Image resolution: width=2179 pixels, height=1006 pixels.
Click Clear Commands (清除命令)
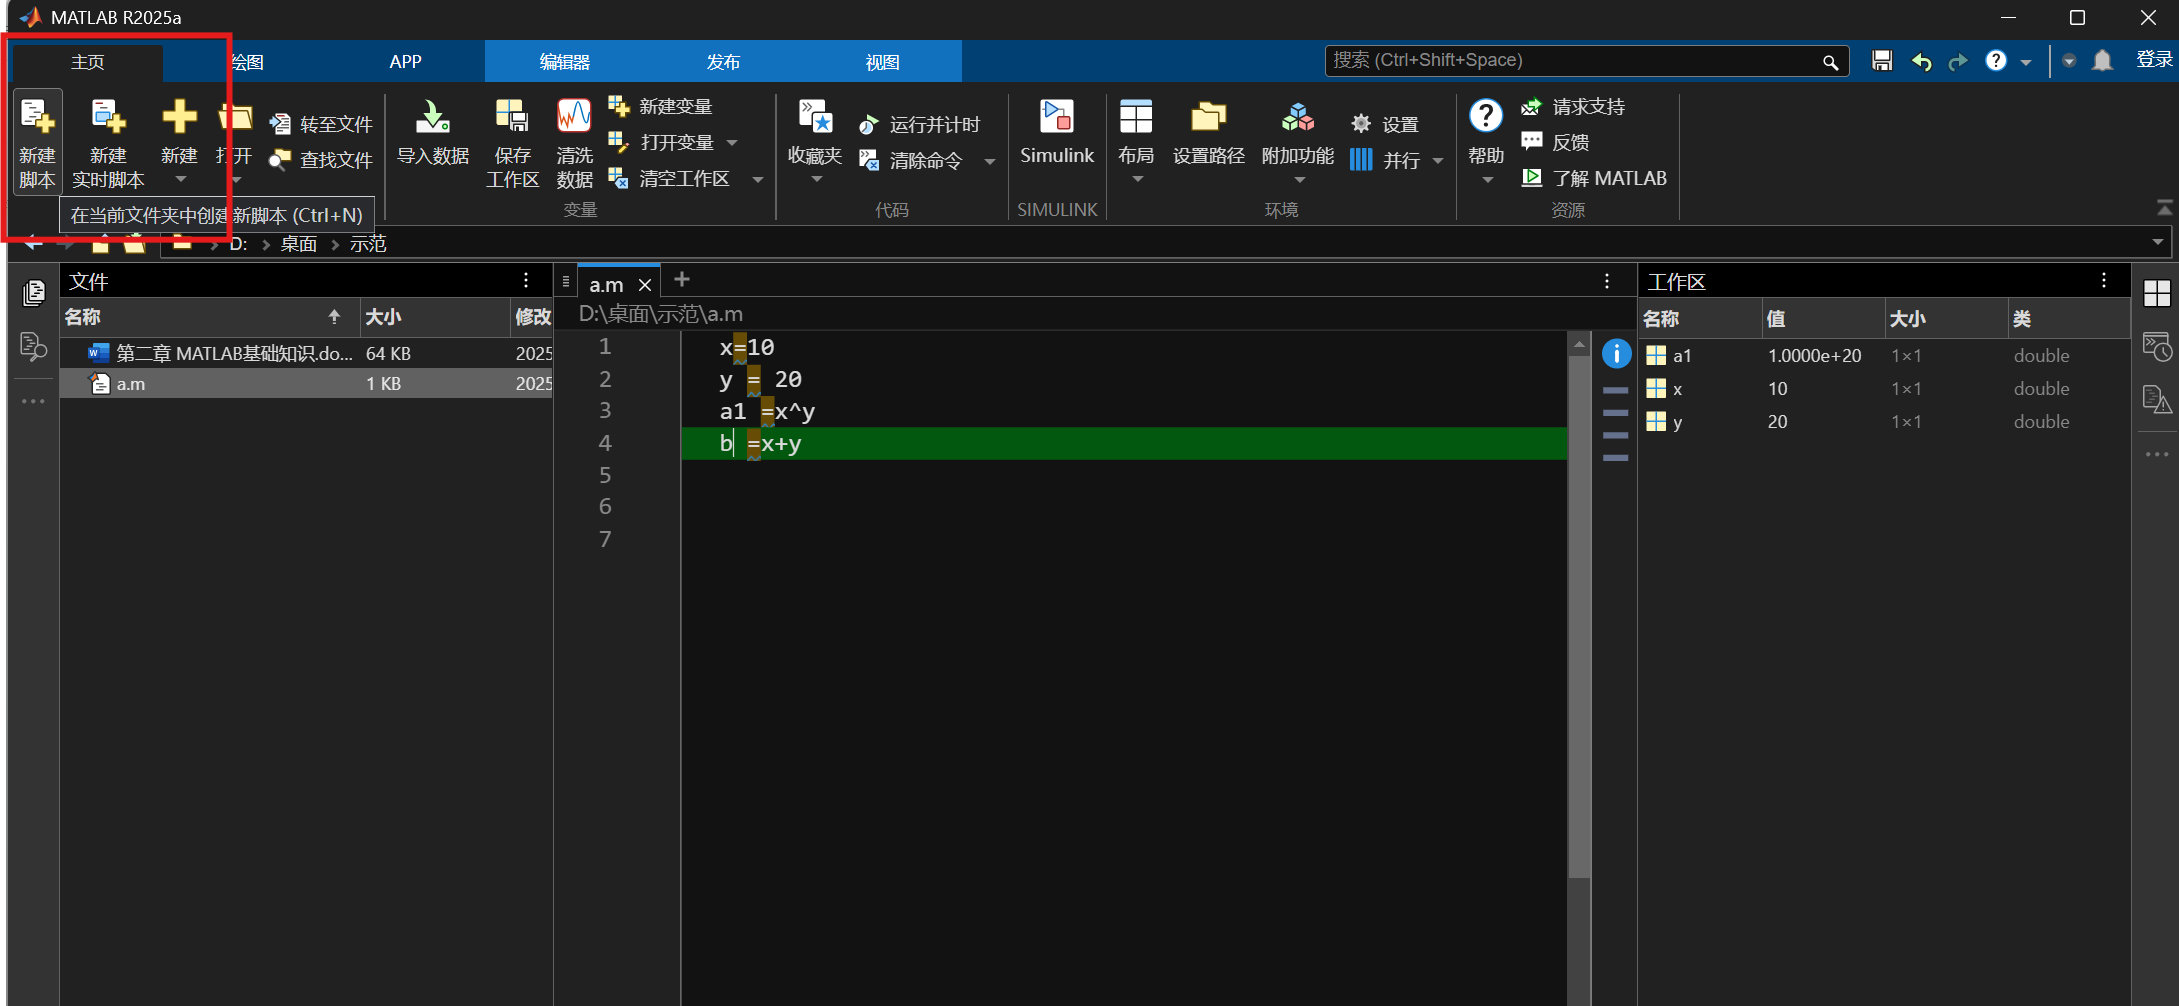(911, 160)
